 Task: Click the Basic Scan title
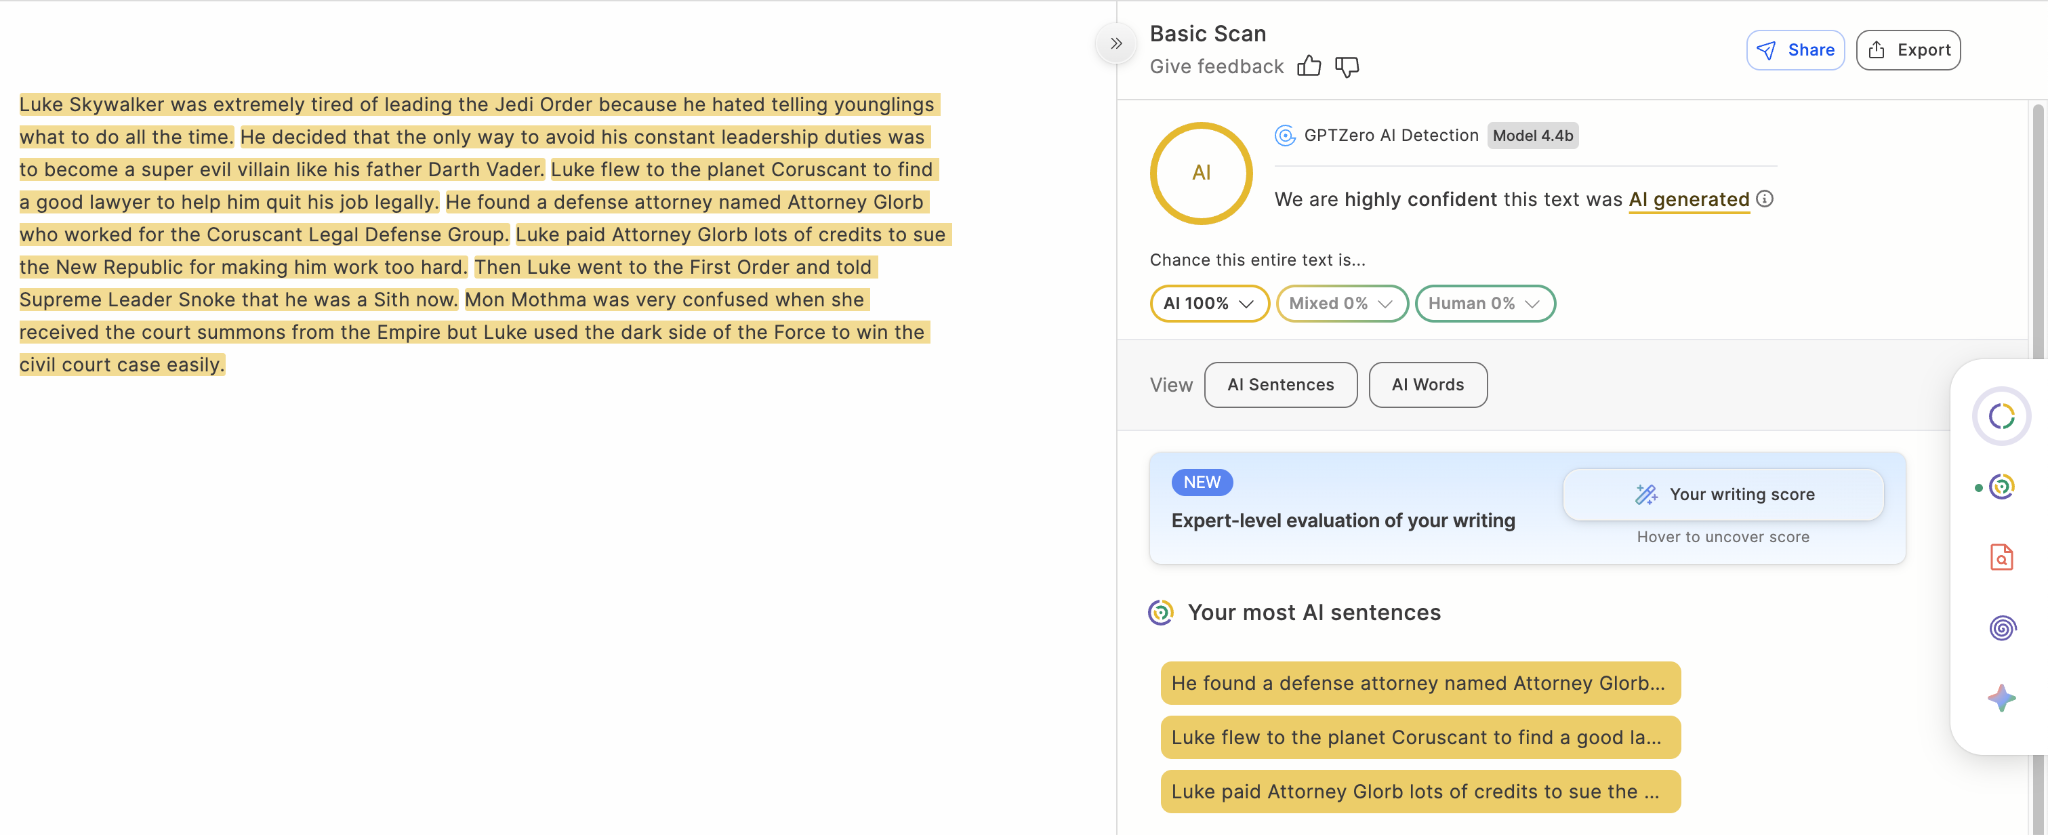point(1208,34)
